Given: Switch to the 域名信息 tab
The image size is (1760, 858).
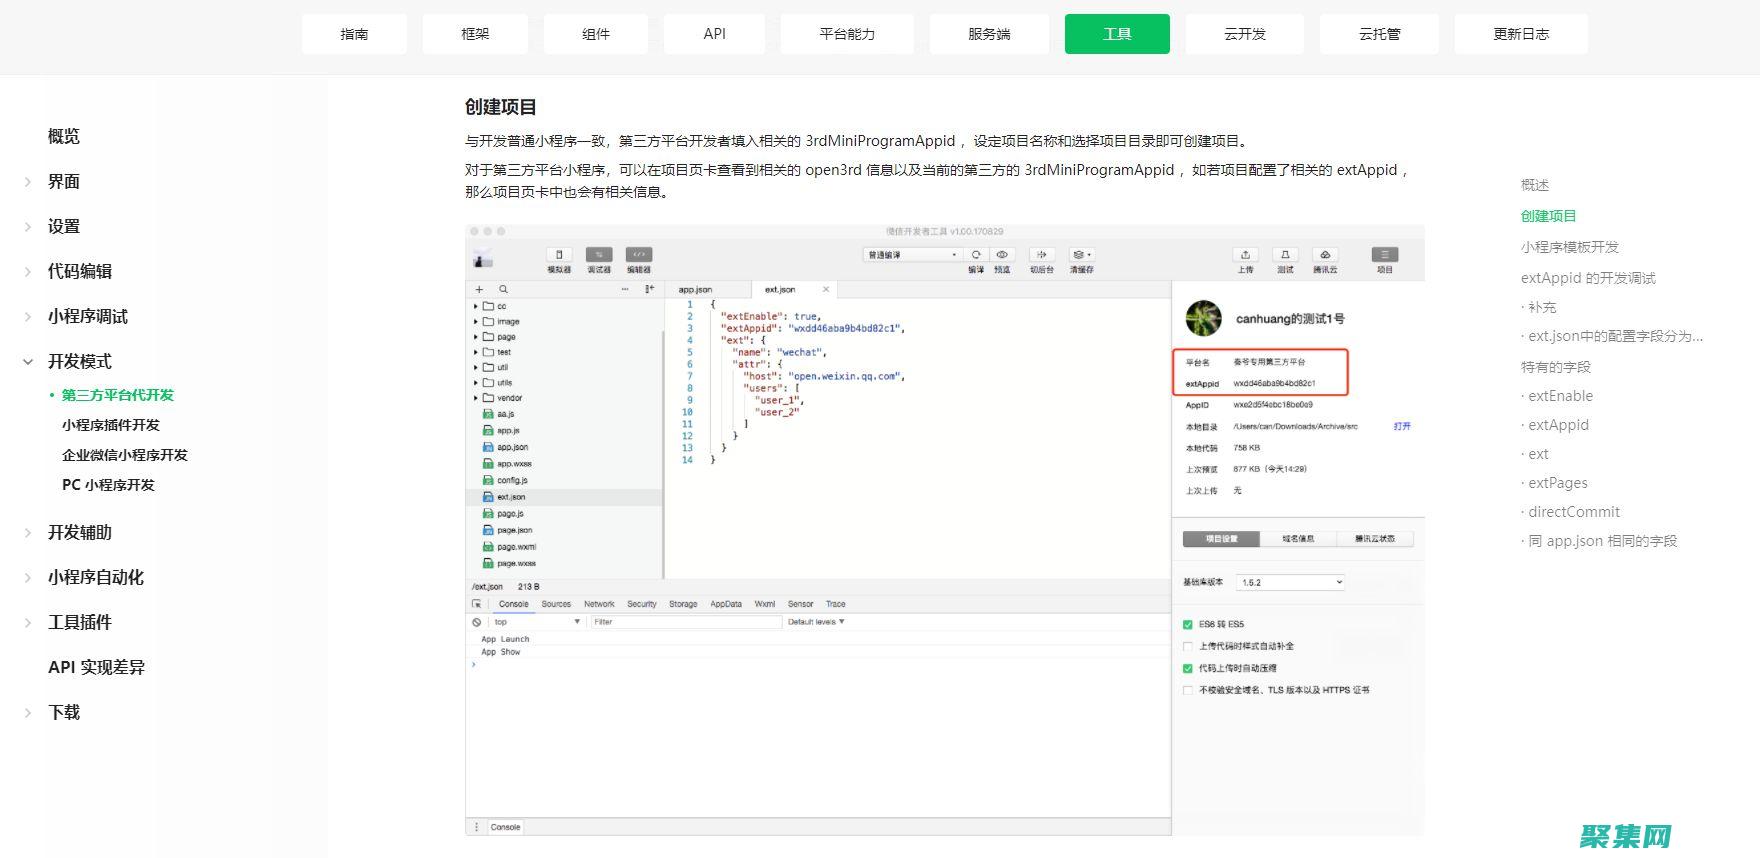Looking at the screenshot, I should click(x=1299, y=539).
